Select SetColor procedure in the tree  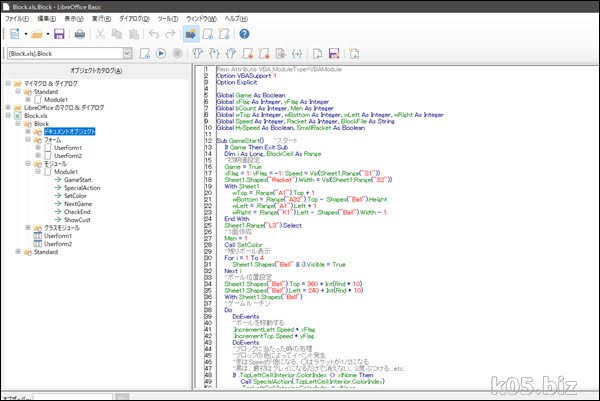click(x=75, y=196)
